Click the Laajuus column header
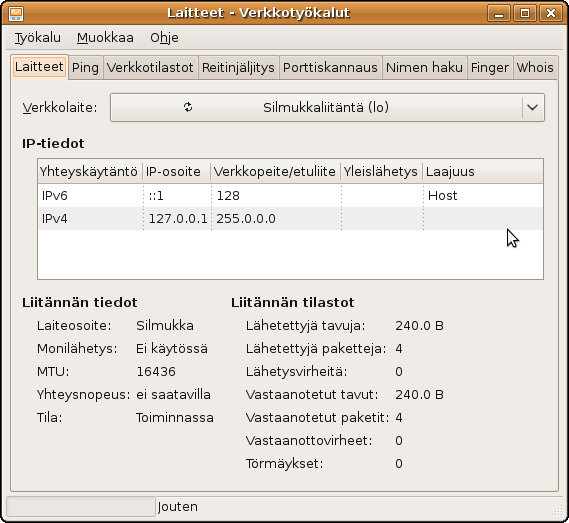This screenshot has width=569, height=523. pos(483,171)
